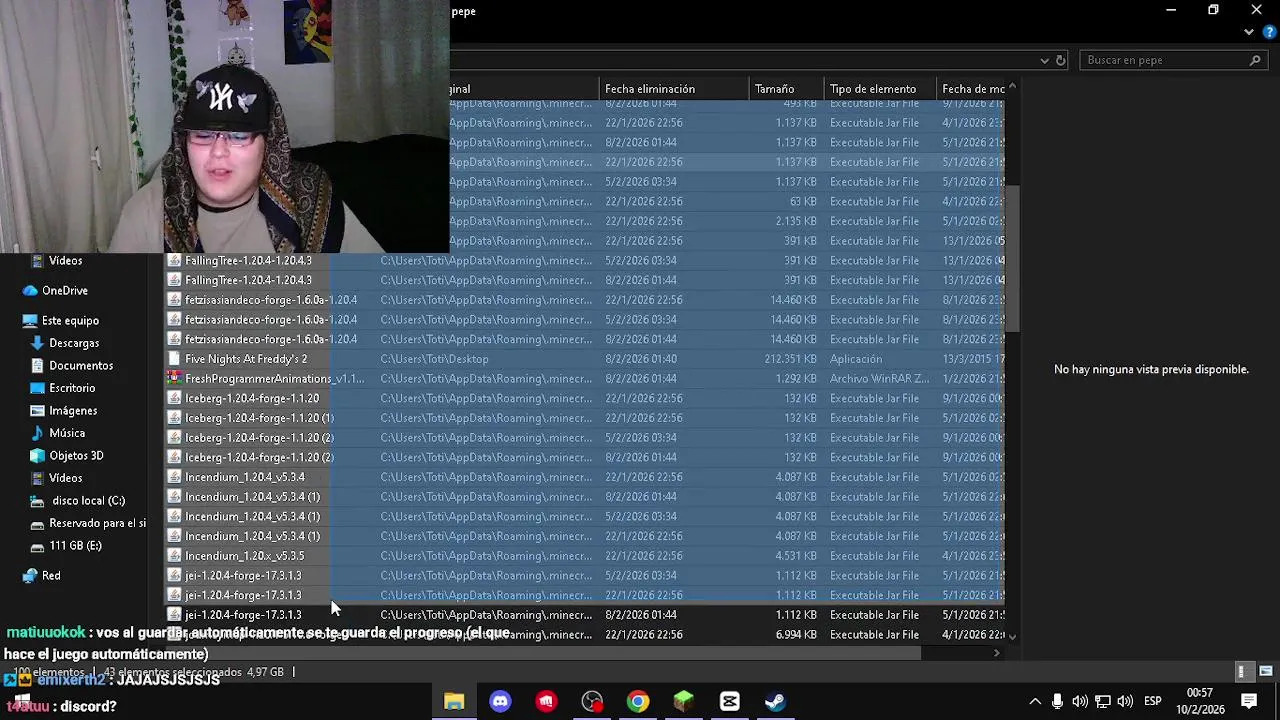Click the FreshProgrammerAnimations WinRAR archive icon

(174, 379)
